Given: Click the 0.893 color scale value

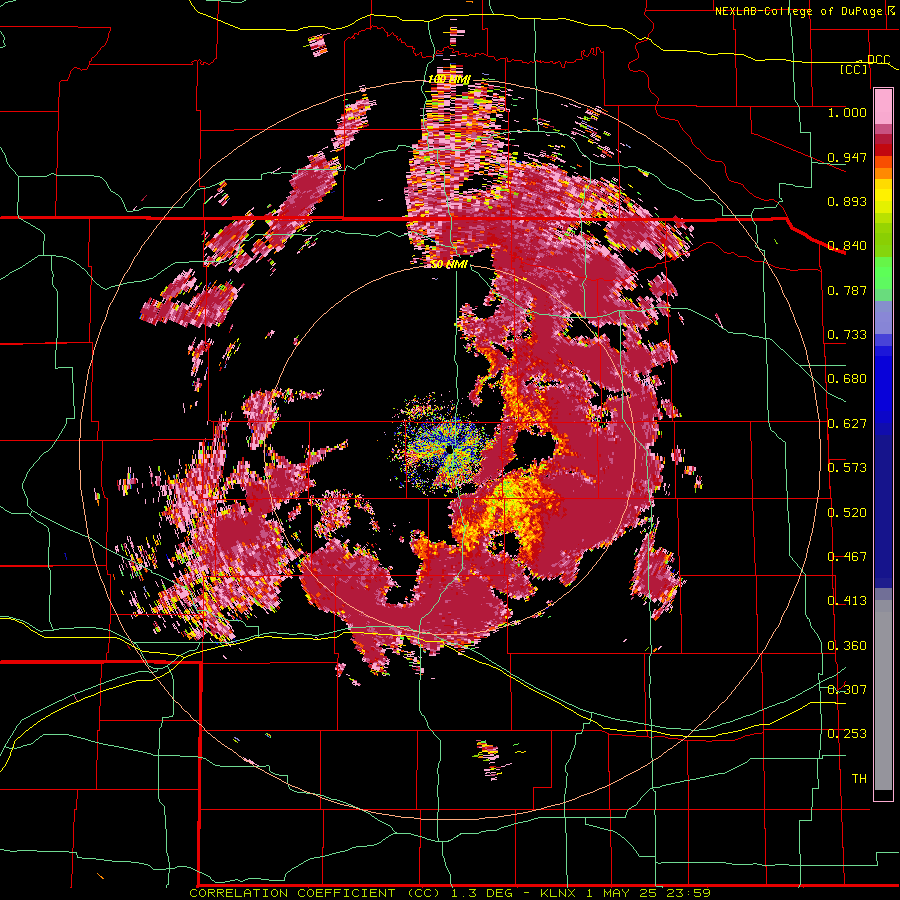Looking at the screenshot, I should (847, 201).
